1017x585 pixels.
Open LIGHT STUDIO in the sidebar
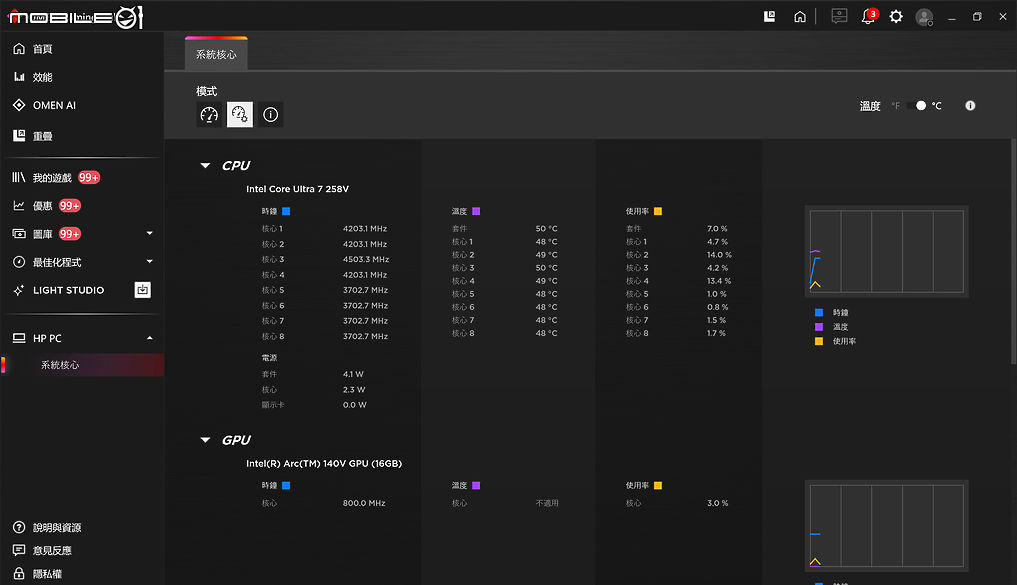(67, 290)
